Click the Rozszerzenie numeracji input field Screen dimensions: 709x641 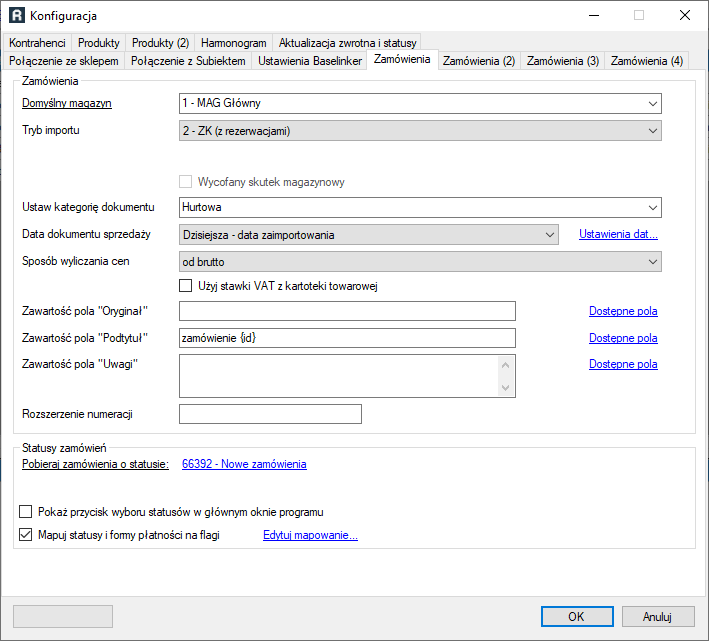(270, 414)
